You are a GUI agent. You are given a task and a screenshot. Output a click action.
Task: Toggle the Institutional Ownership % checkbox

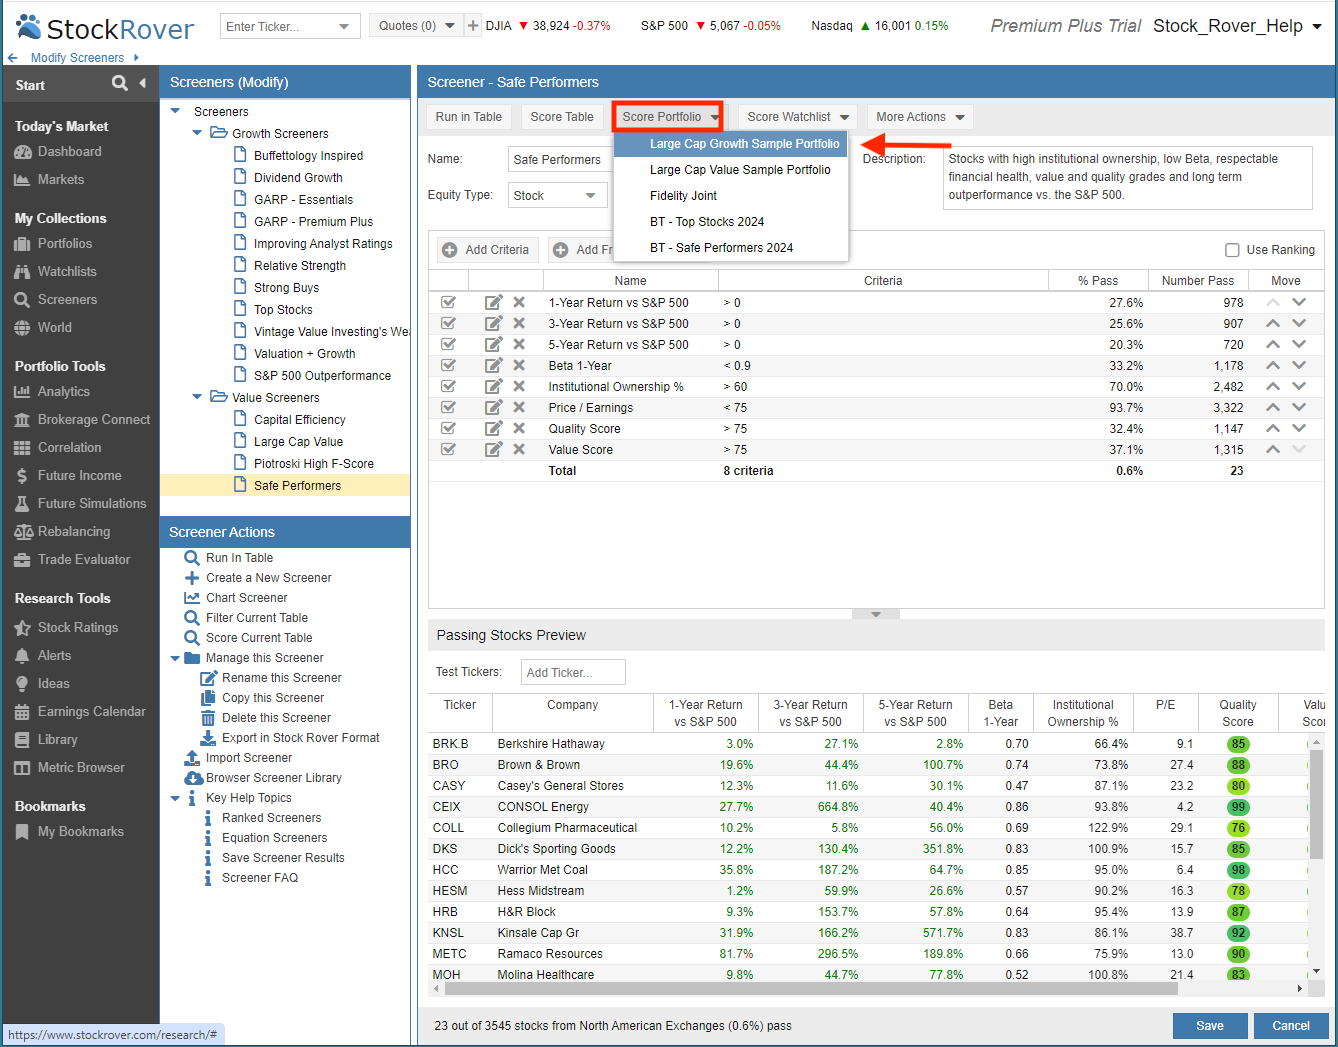[448, 386]
